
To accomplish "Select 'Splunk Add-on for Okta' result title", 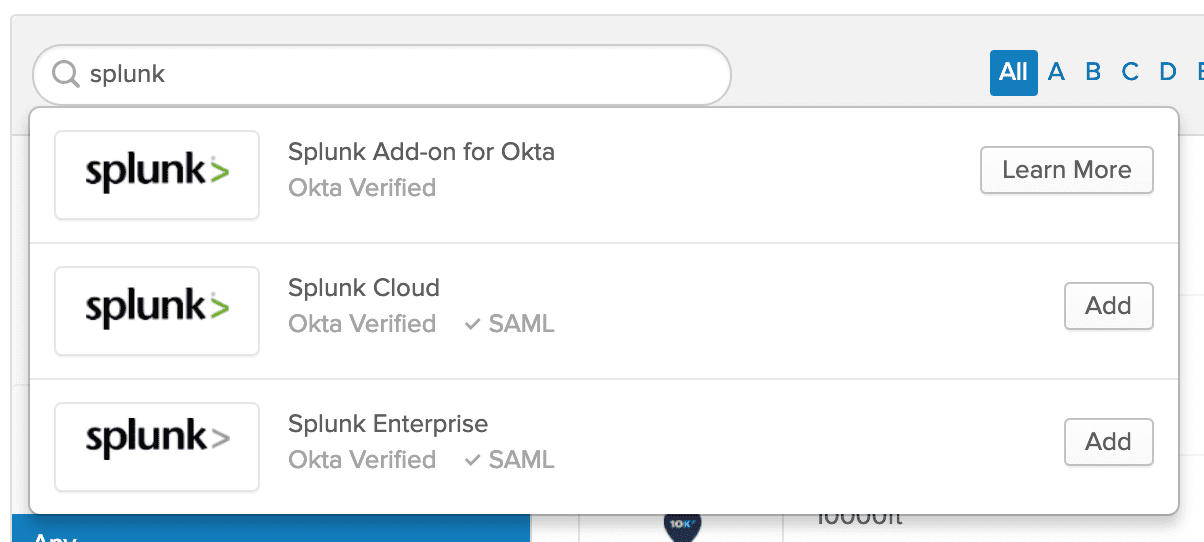I will coord(421,152).
